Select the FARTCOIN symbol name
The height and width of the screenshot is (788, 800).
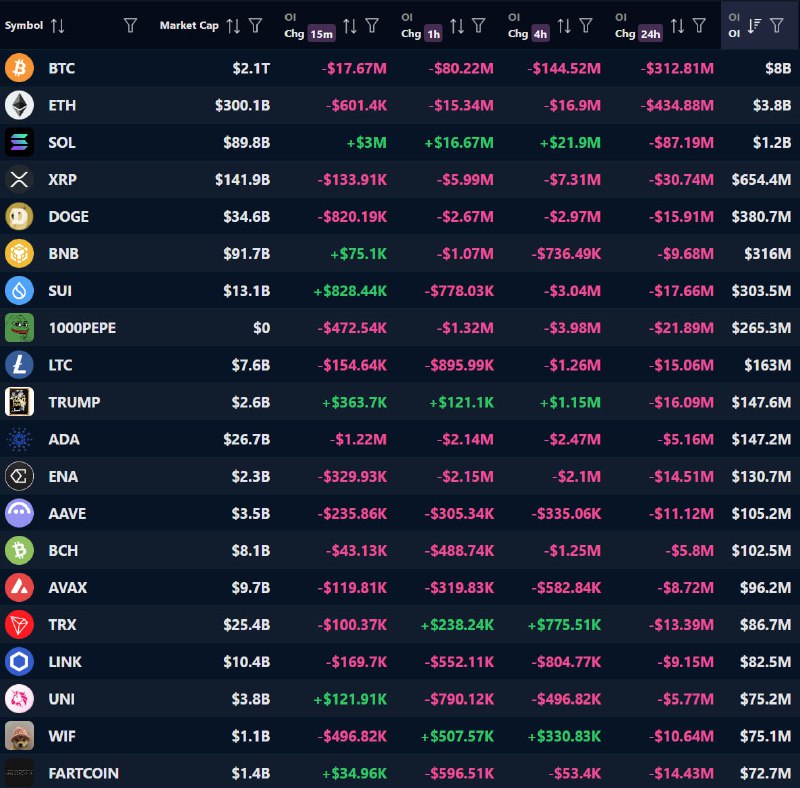pos(84,773)
